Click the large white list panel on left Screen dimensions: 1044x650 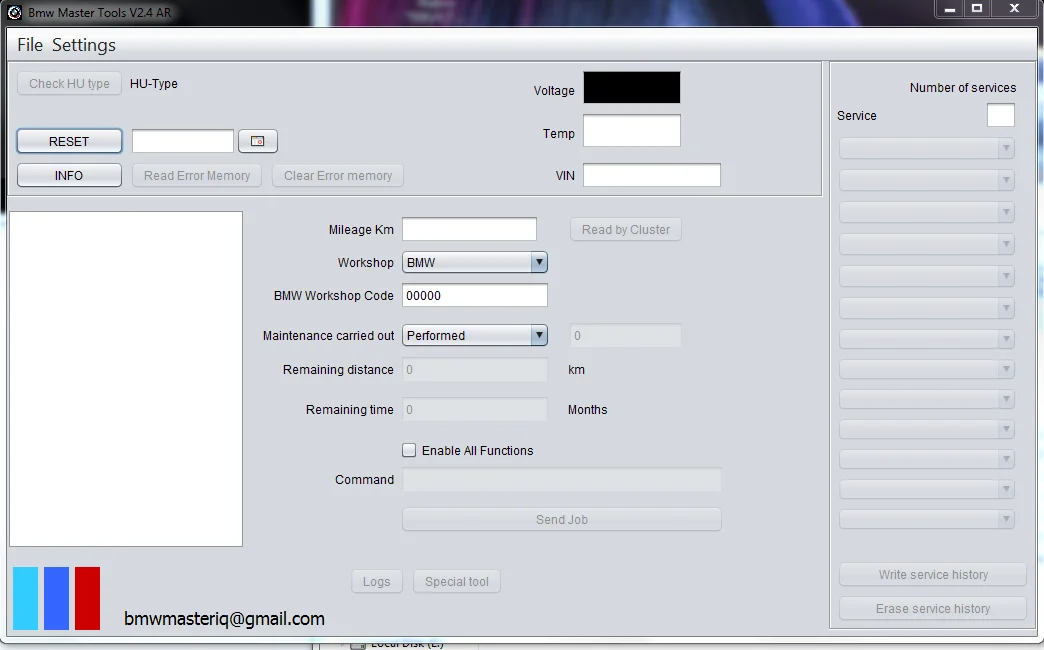(126, 378)
